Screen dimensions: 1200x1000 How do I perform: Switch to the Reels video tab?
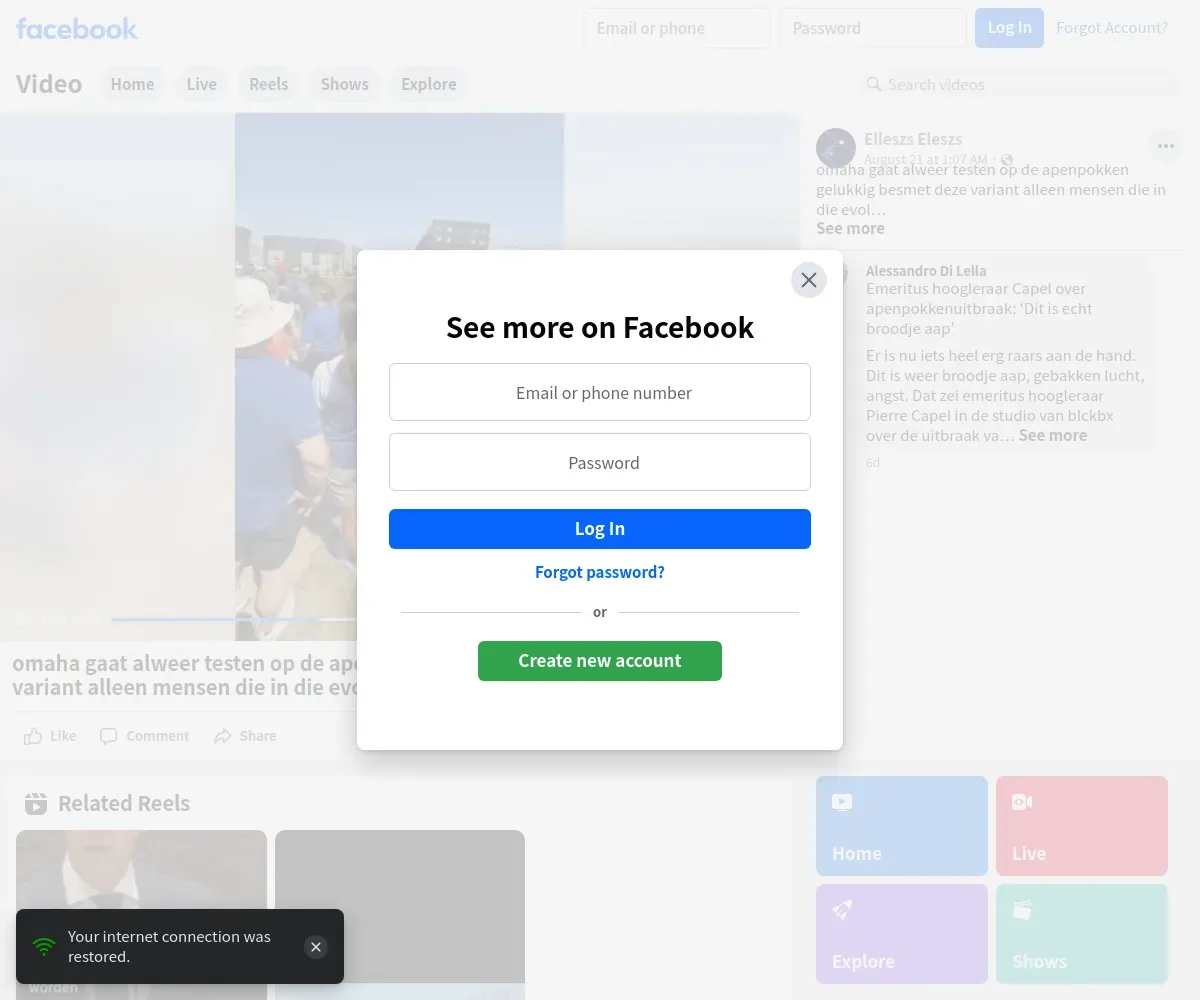pyautogui.click(x=268, y=84)
